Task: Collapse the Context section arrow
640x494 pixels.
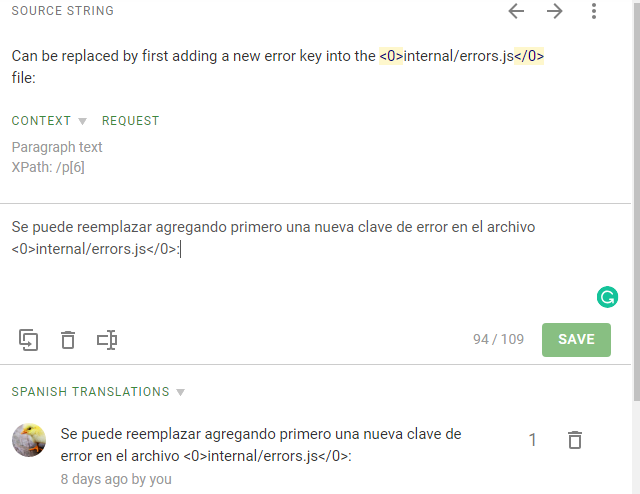Action: [83, 121]
